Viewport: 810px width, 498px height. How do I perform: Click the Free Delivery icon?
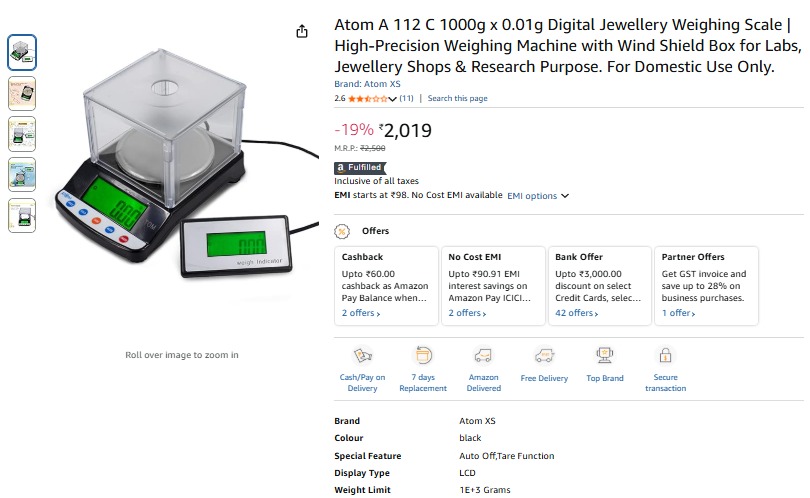pos(544,356)
